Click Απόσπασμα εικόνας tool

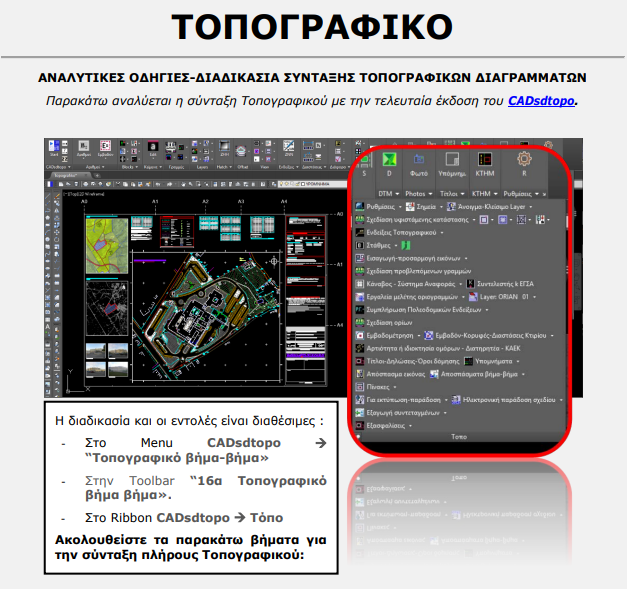pyautogui.click(x=390, y=374)
